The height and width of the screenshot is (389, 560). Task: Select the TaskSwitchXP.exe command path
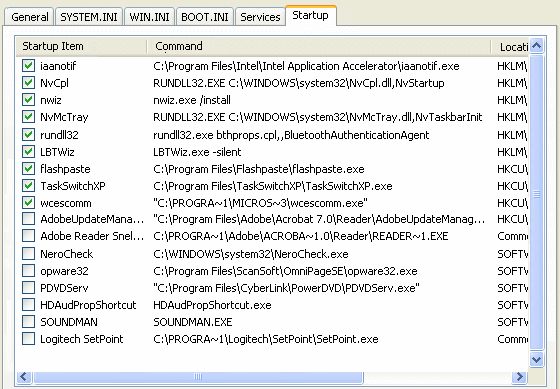coord(272,186)
